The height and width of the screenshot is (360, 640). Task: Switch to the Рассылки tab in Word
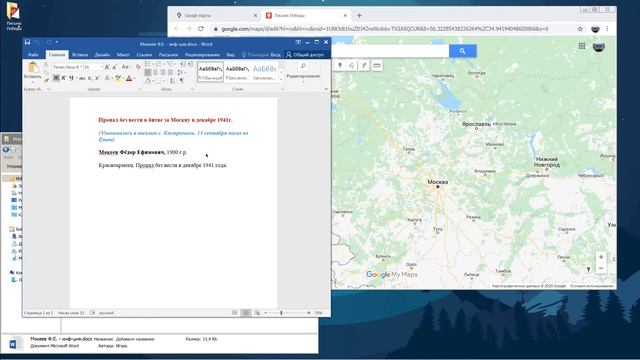[168, 55]
